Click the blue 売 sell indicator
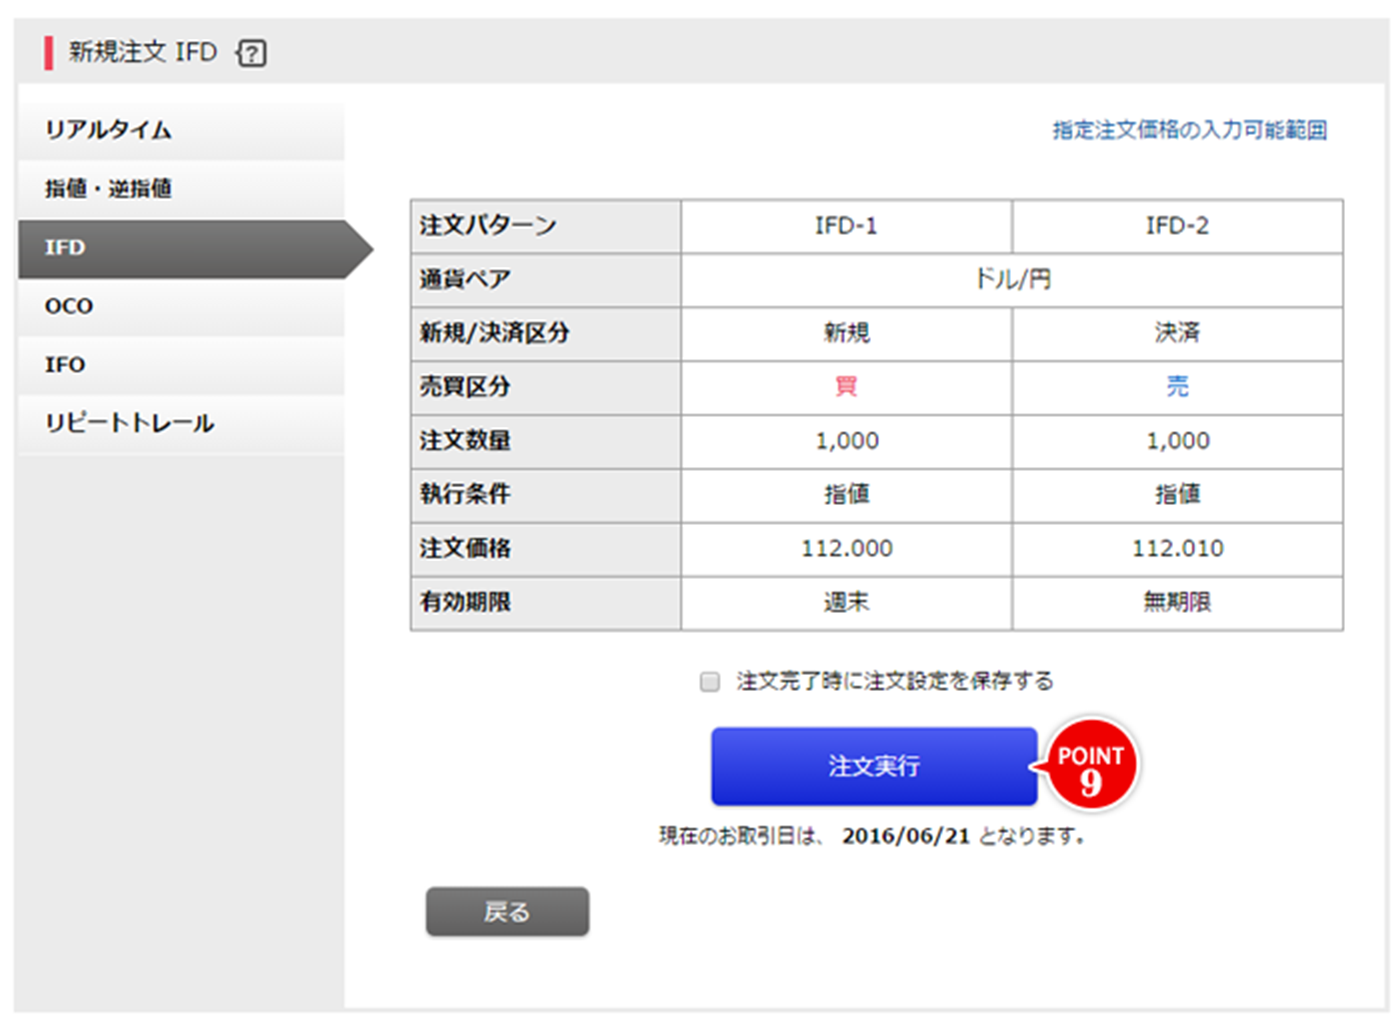 click(1177, 387)
